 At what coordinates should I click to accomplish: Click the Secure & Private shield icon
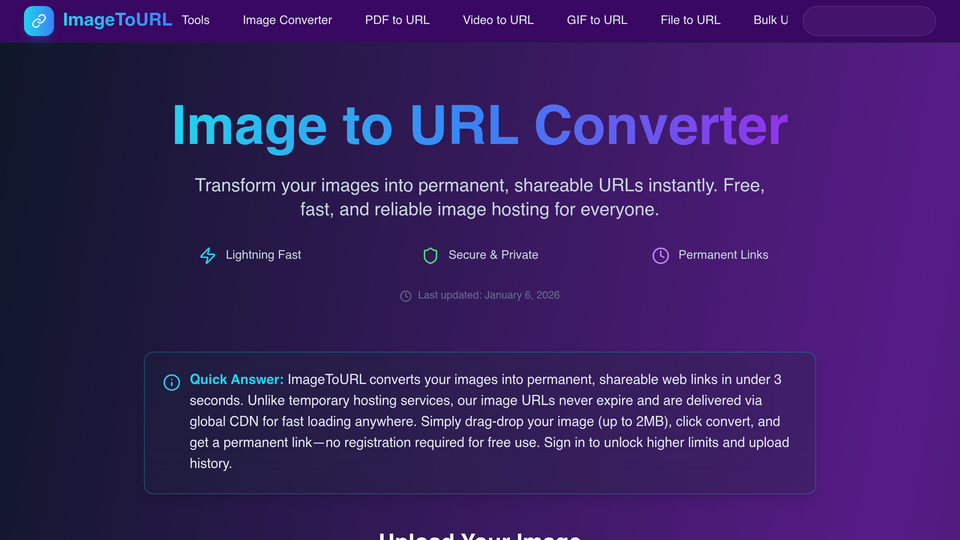(x=430, y=255)
